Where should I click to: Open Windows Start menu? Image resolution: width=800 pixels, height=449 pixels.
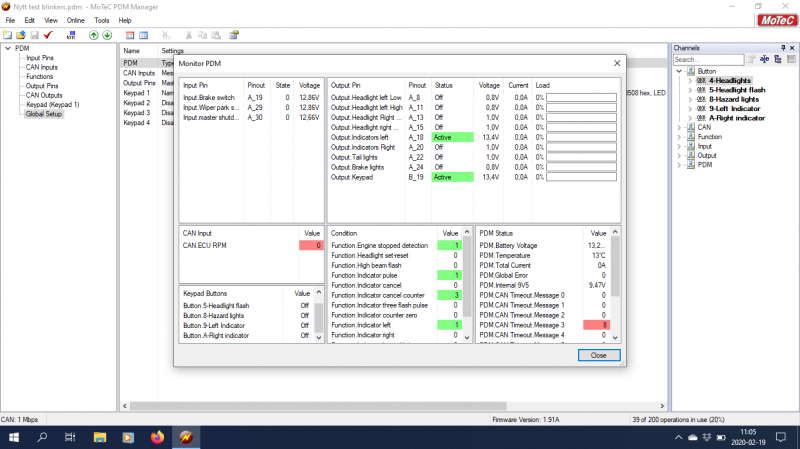coord(14,437)
